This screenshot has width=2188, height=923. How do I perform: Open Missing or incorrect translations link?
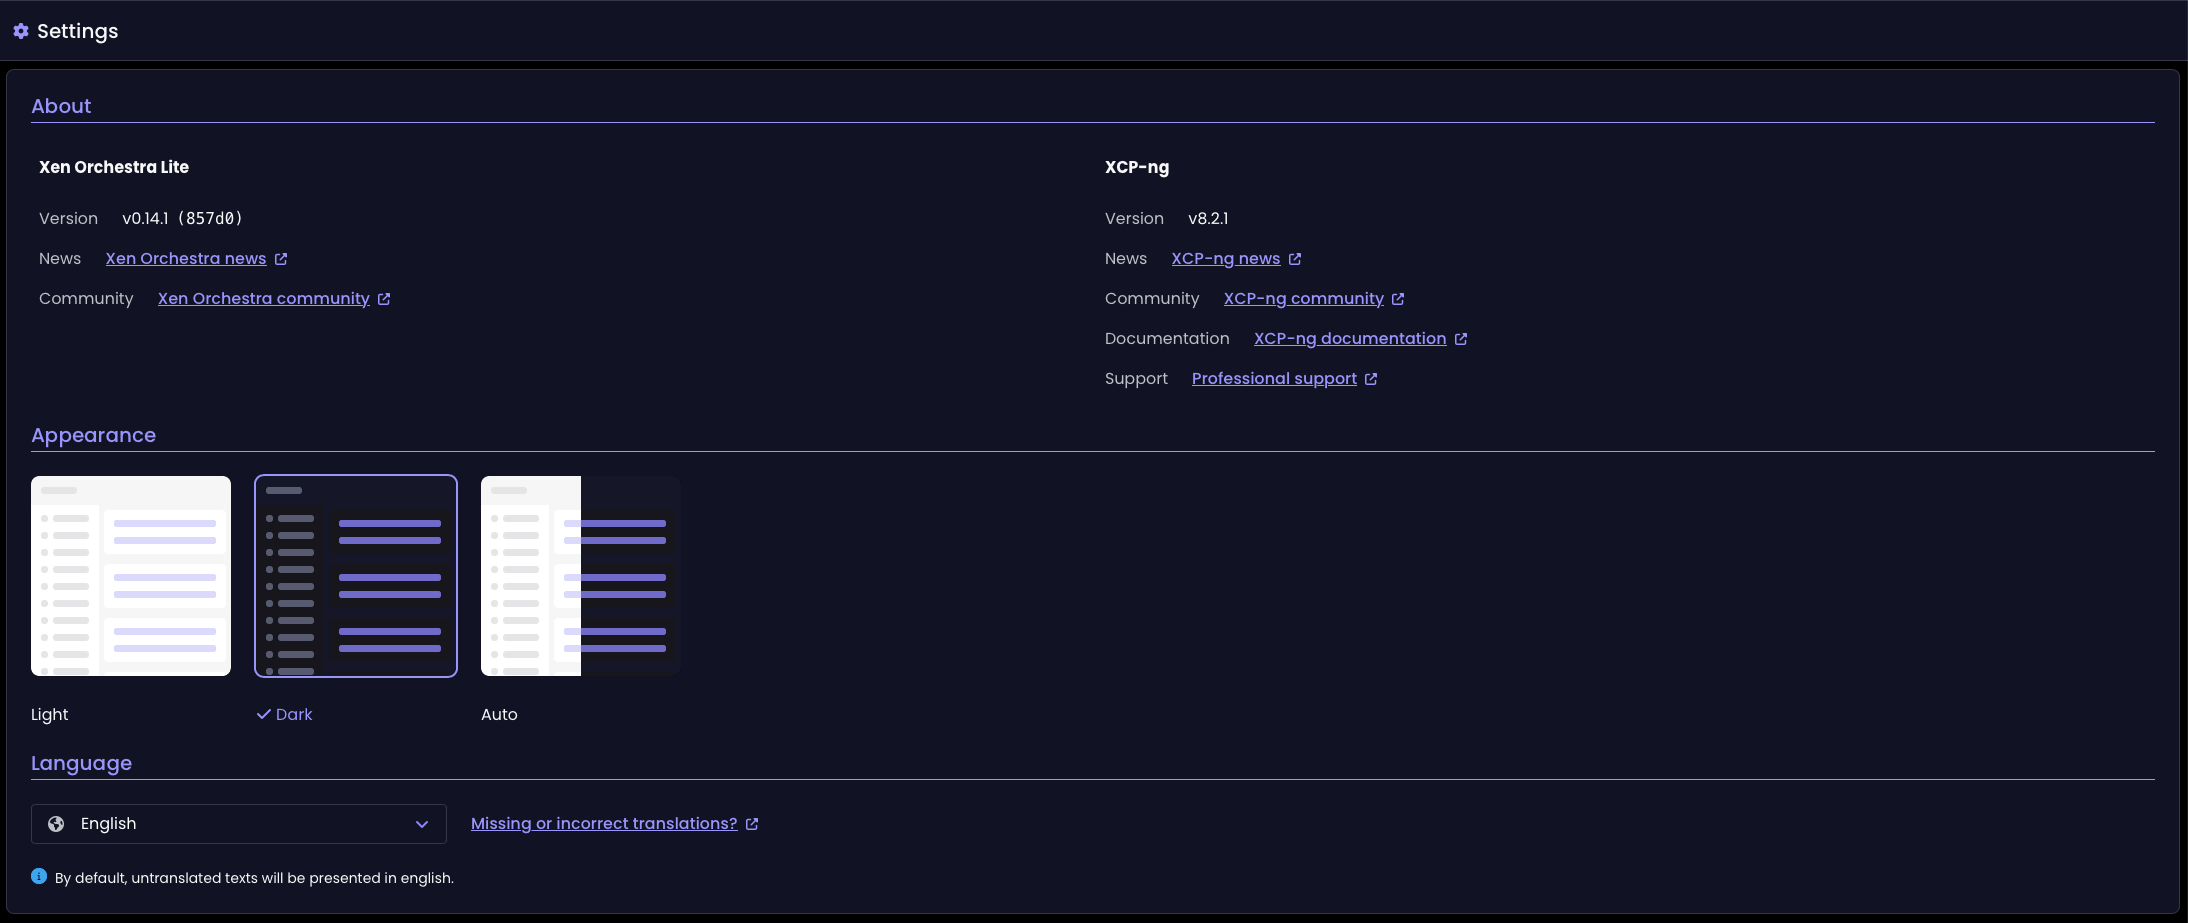pos(604,823)
